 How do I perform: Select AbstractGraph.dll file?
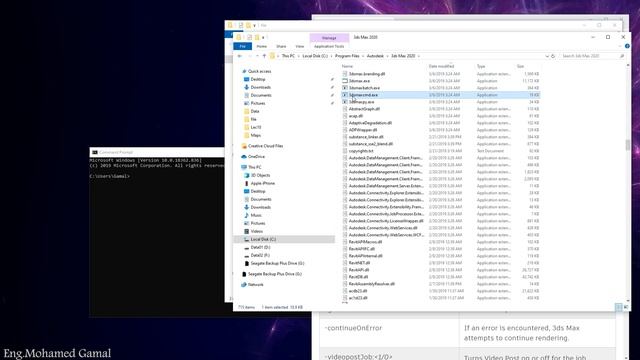click(364, 109)
